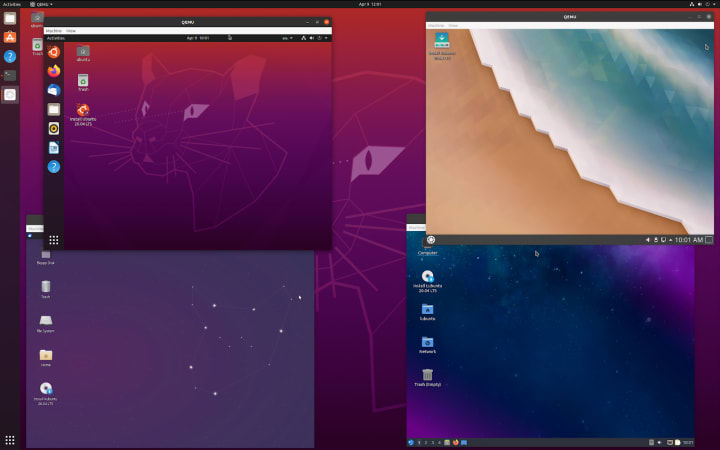Open the Xubuntu Home folder desktop icon
This screenshot has height=450, width=720.
pos(45,358)
